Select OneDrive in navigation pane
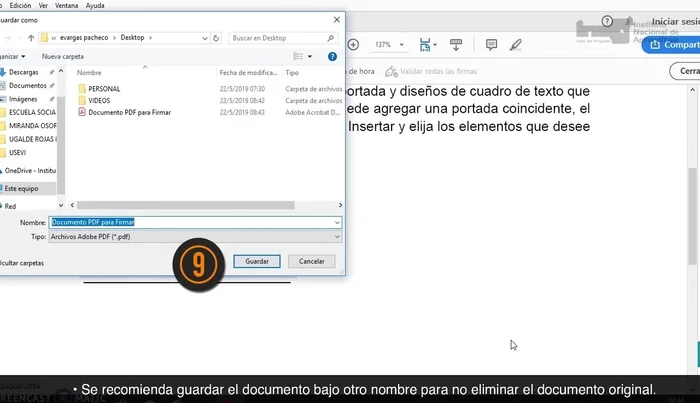 [x=30, y=170]
